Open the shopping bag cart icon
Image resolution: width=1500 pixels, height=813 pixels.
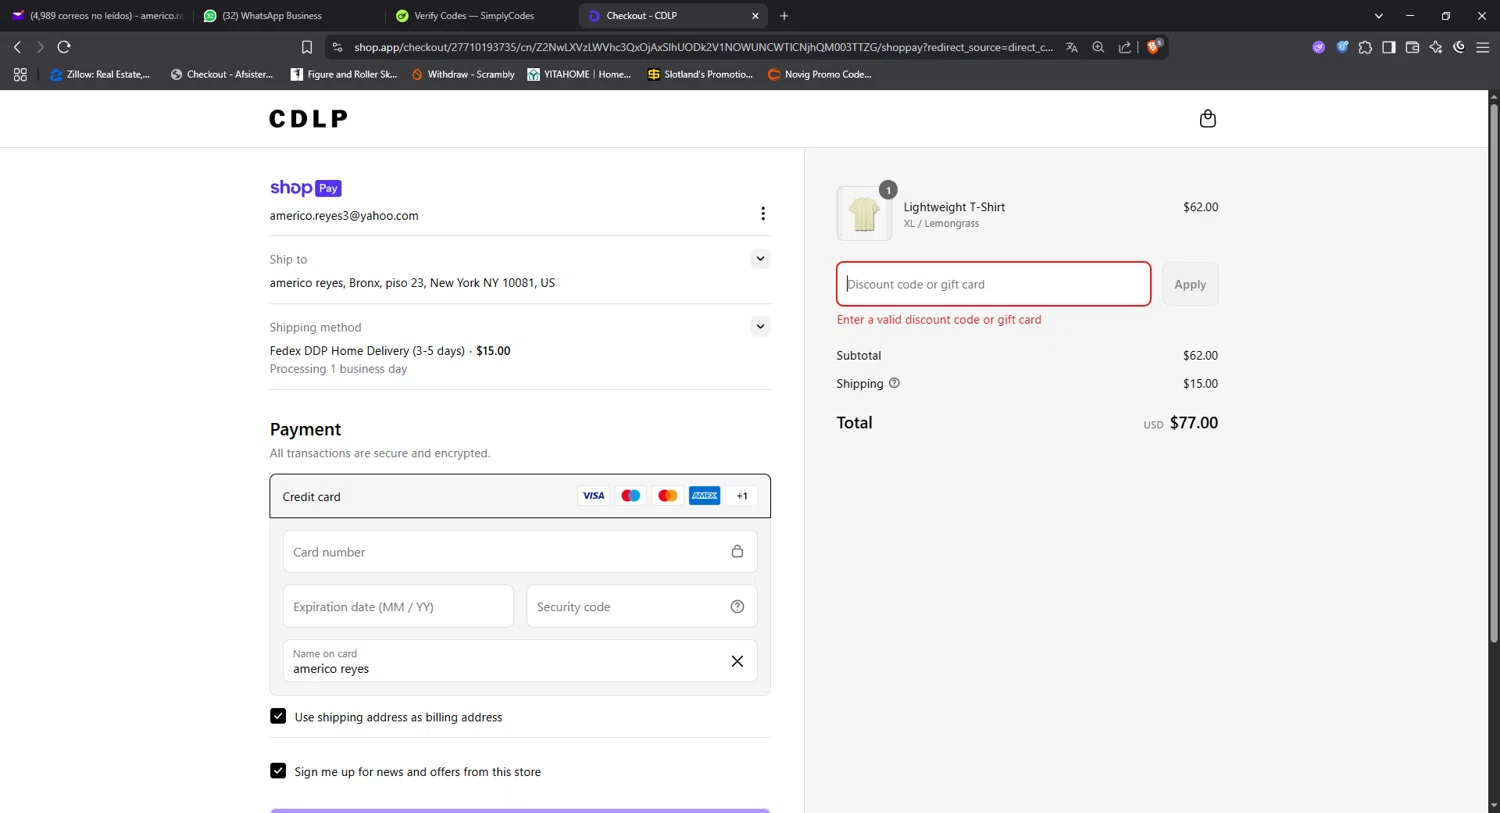pos(1207,118)
